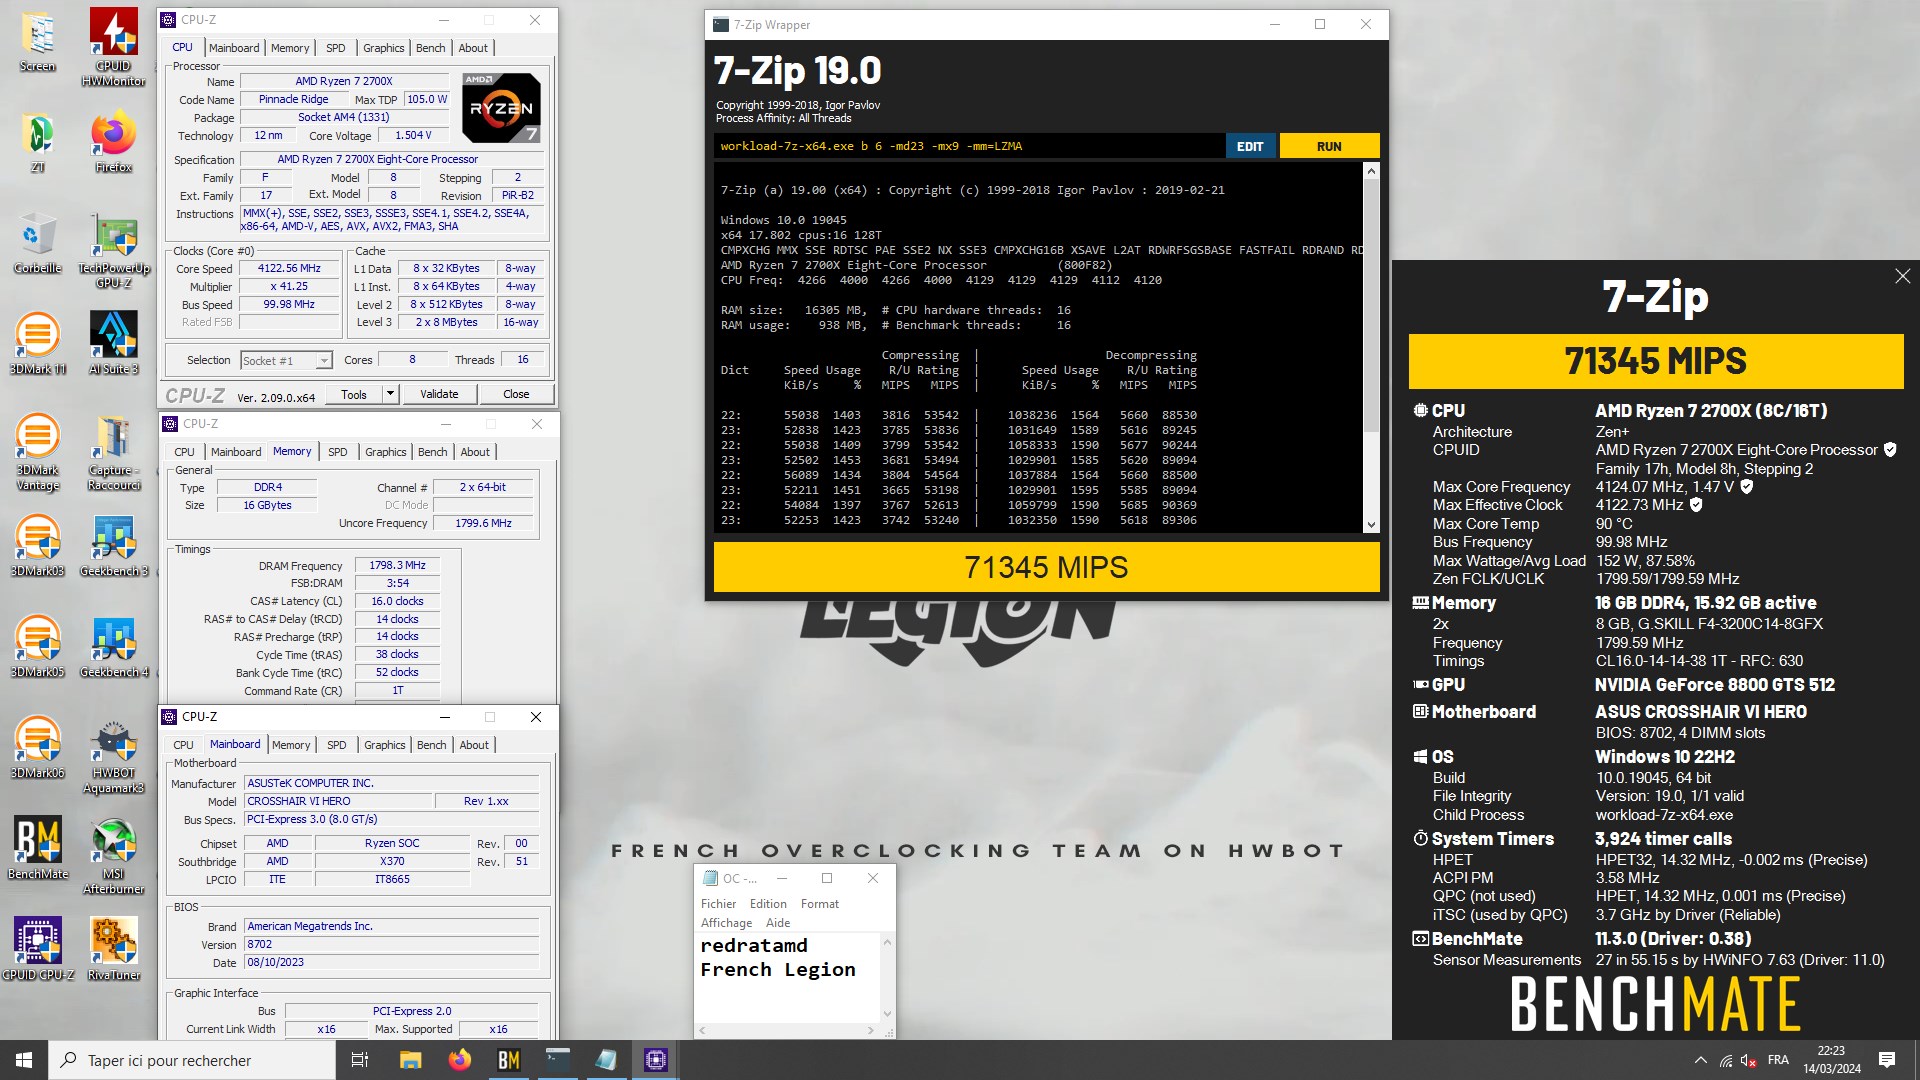Click the FRA language indicator in tray
Viewport: 1920px width, 1080px height.
pos(1778,1060)
